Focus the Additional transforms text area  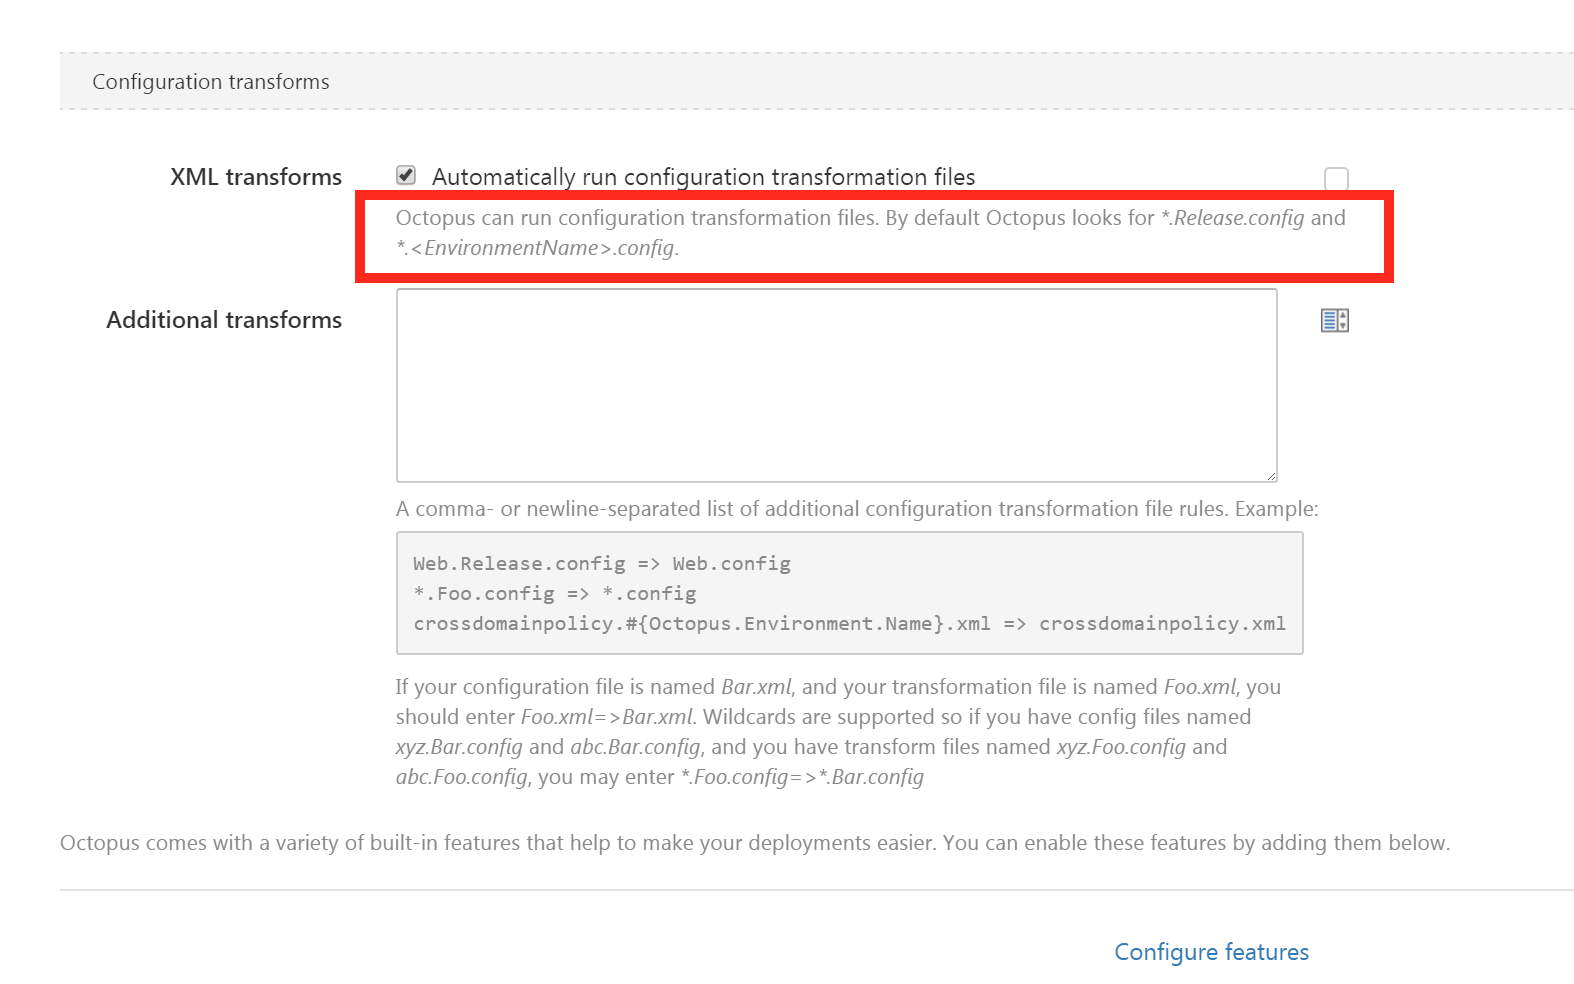(x=837, y=385)
